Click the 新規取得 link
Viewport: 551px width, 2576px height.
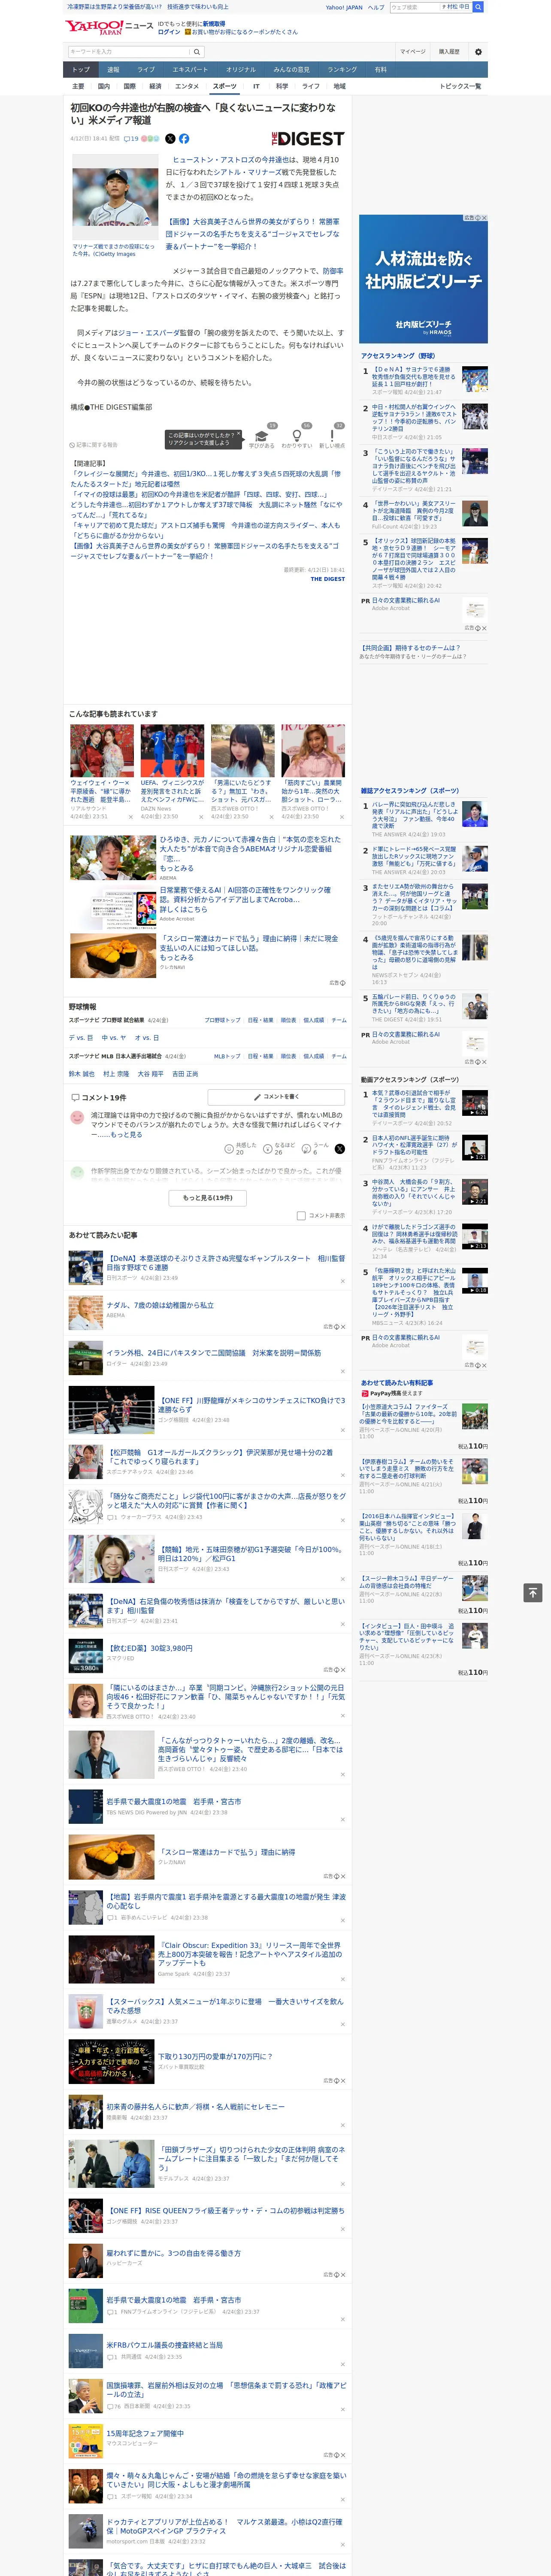click(x=214, y=23)
